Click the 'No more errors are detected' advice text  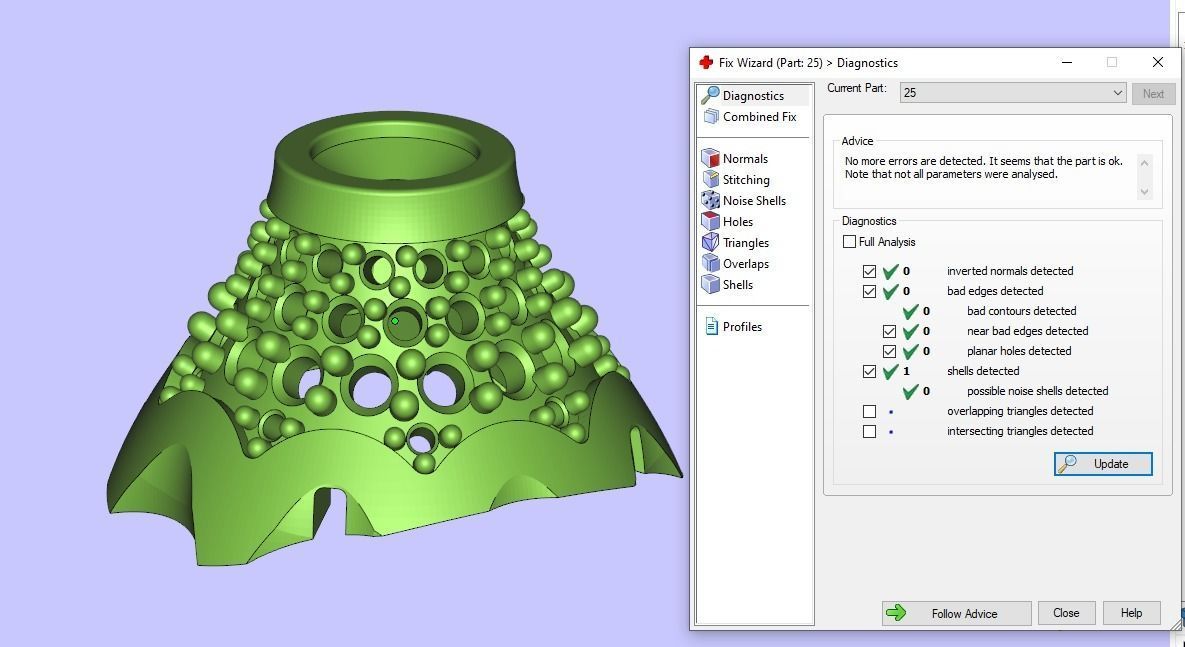[984, 168]
